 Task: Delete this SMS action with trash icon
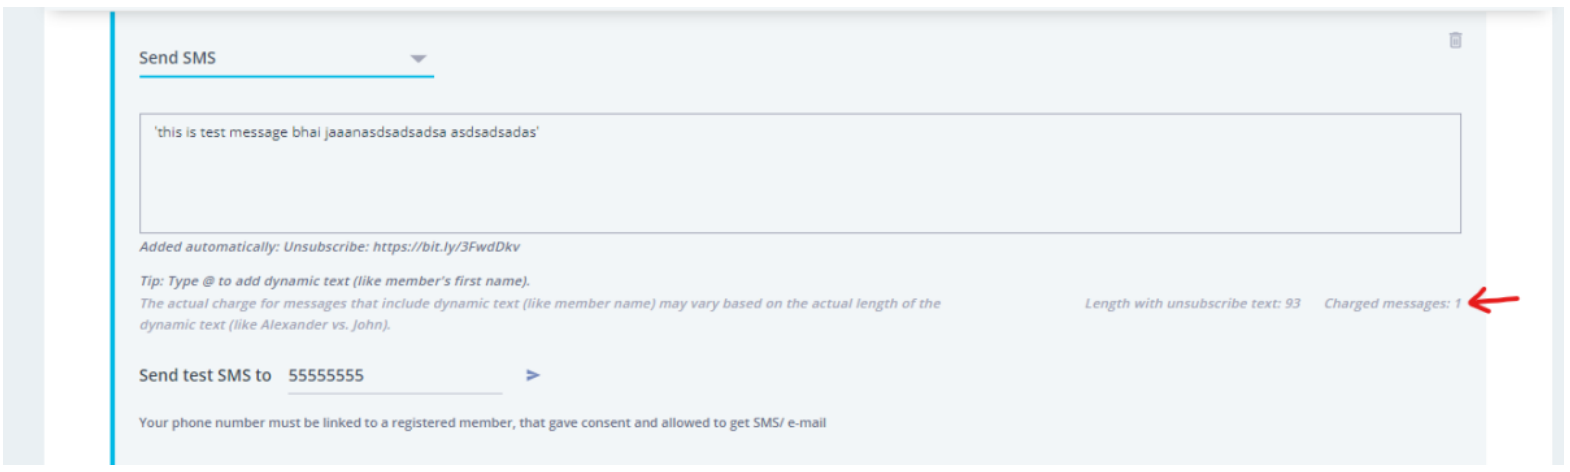click(1455, 40)
